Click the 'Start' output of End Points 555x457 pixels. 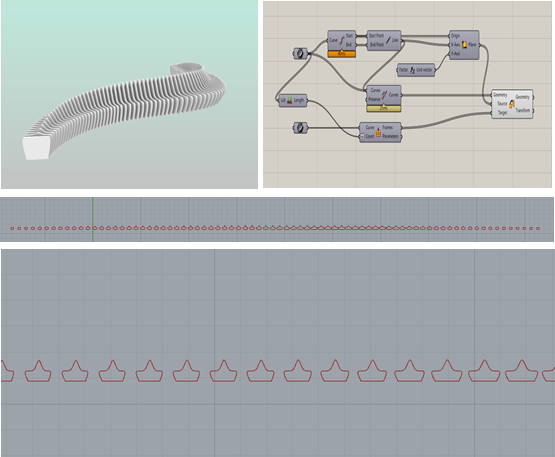(349, 36)
